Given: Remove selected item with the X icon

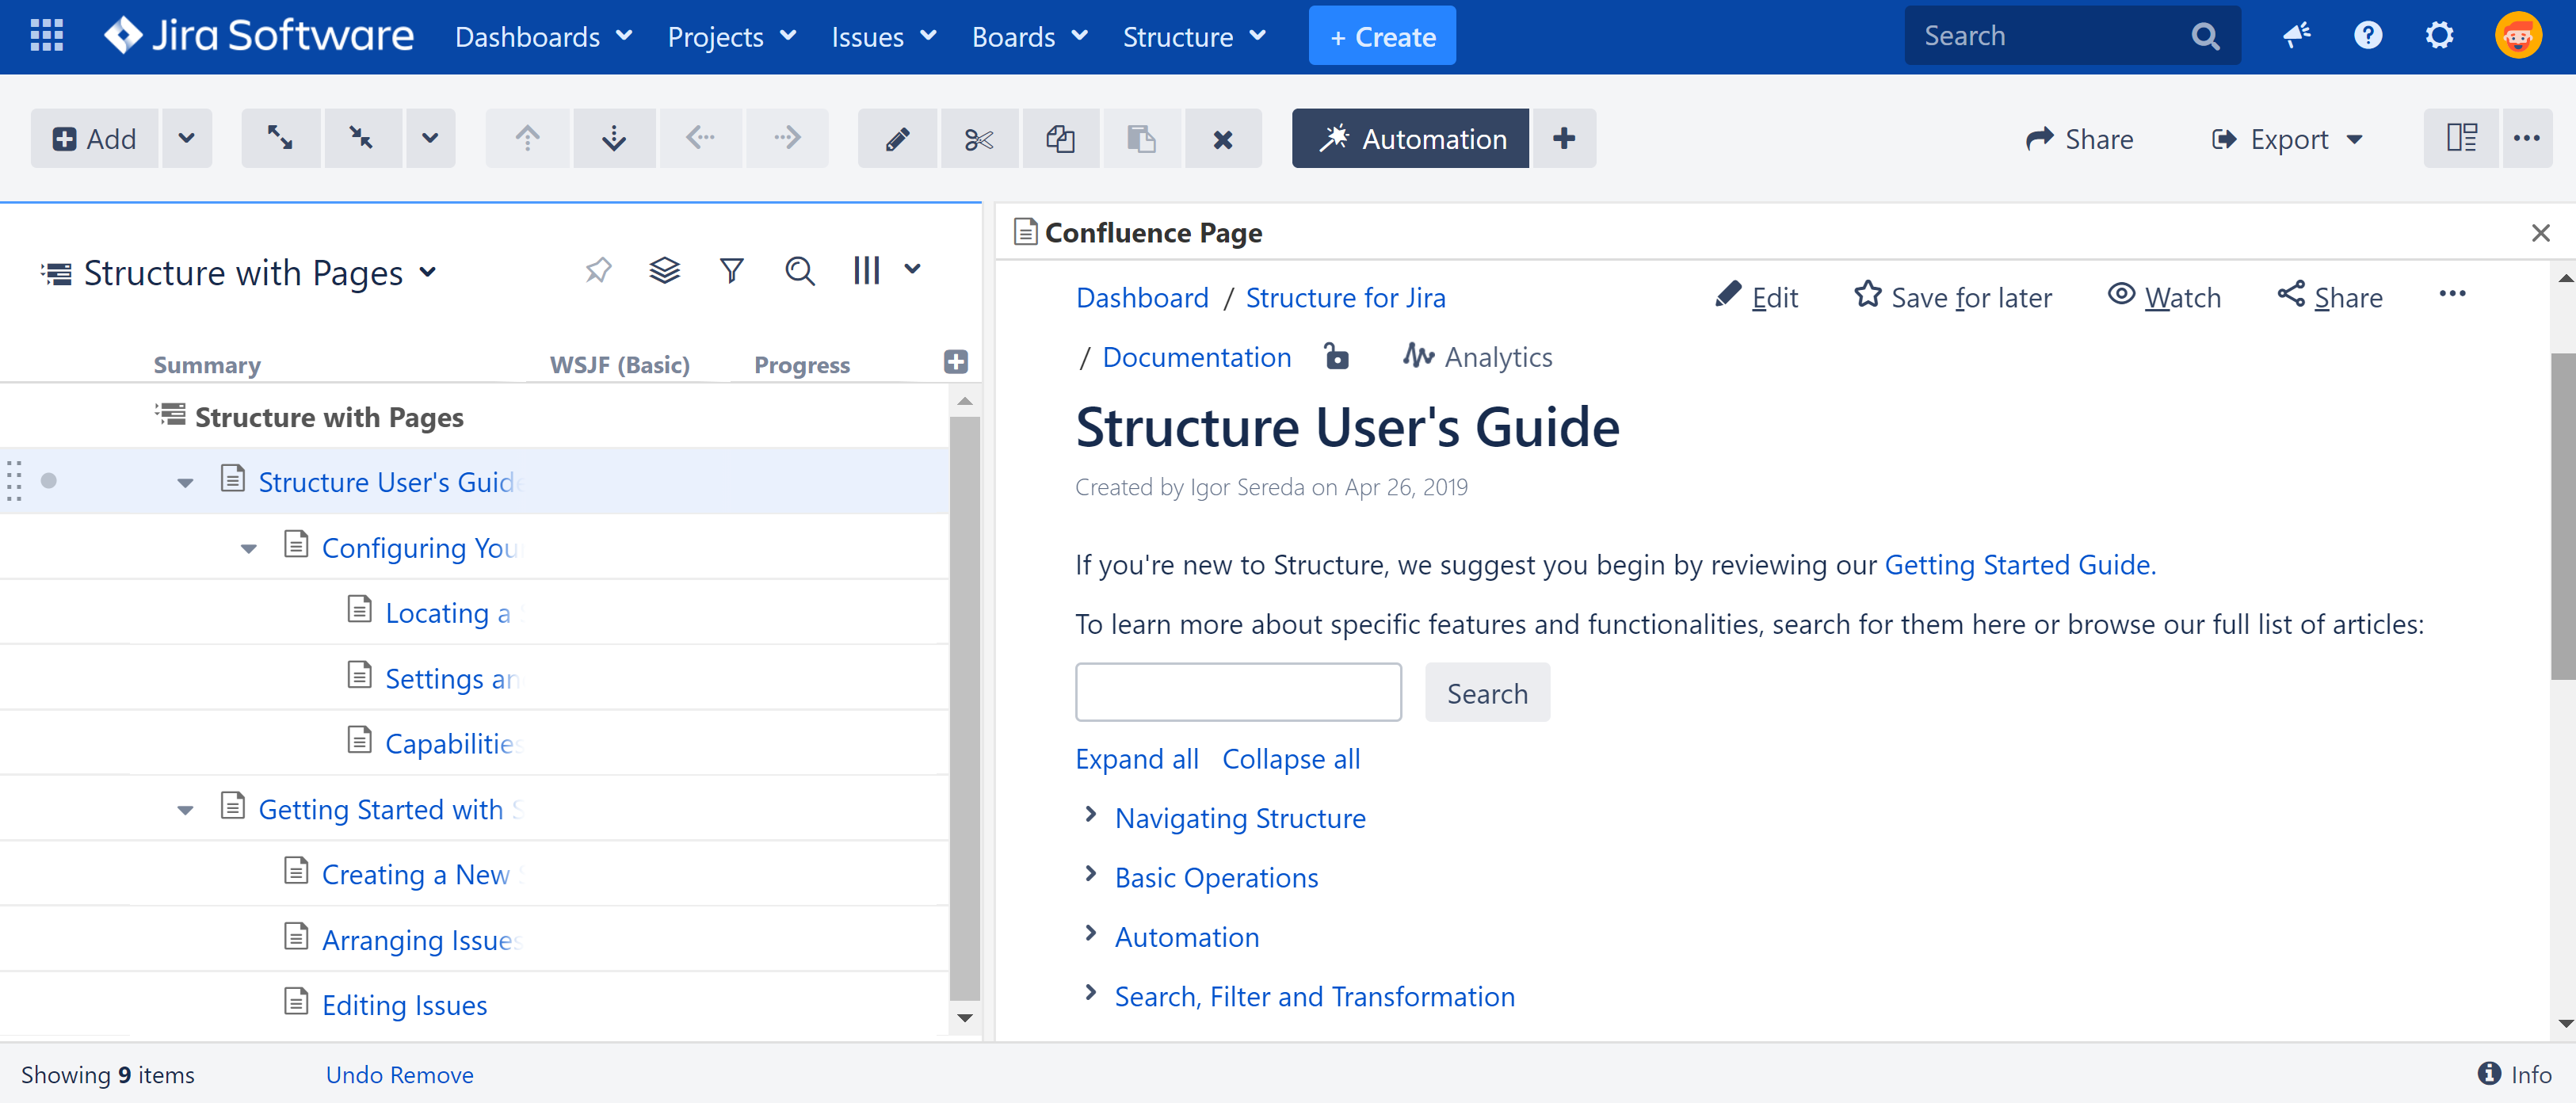Looking at the screenshot, I should click(1223, 138).
